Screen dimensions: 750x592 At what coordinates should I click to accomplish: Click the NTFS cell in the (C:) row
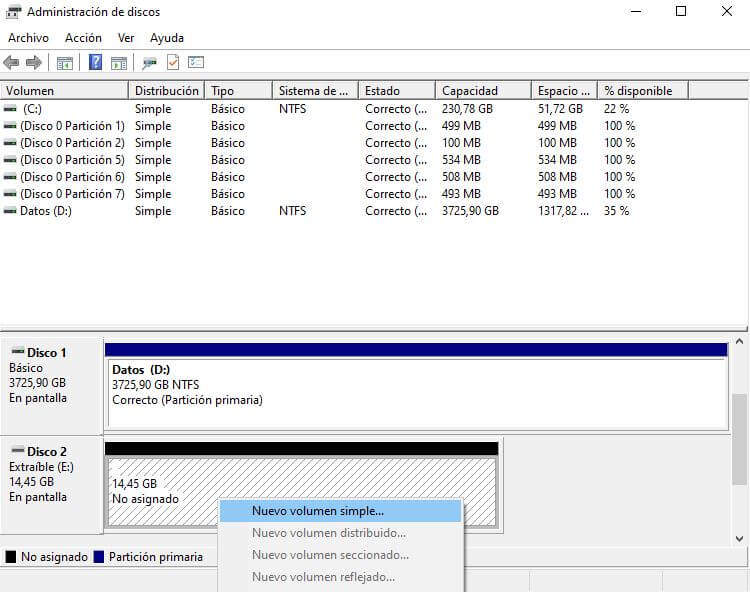tap(293, 109)
